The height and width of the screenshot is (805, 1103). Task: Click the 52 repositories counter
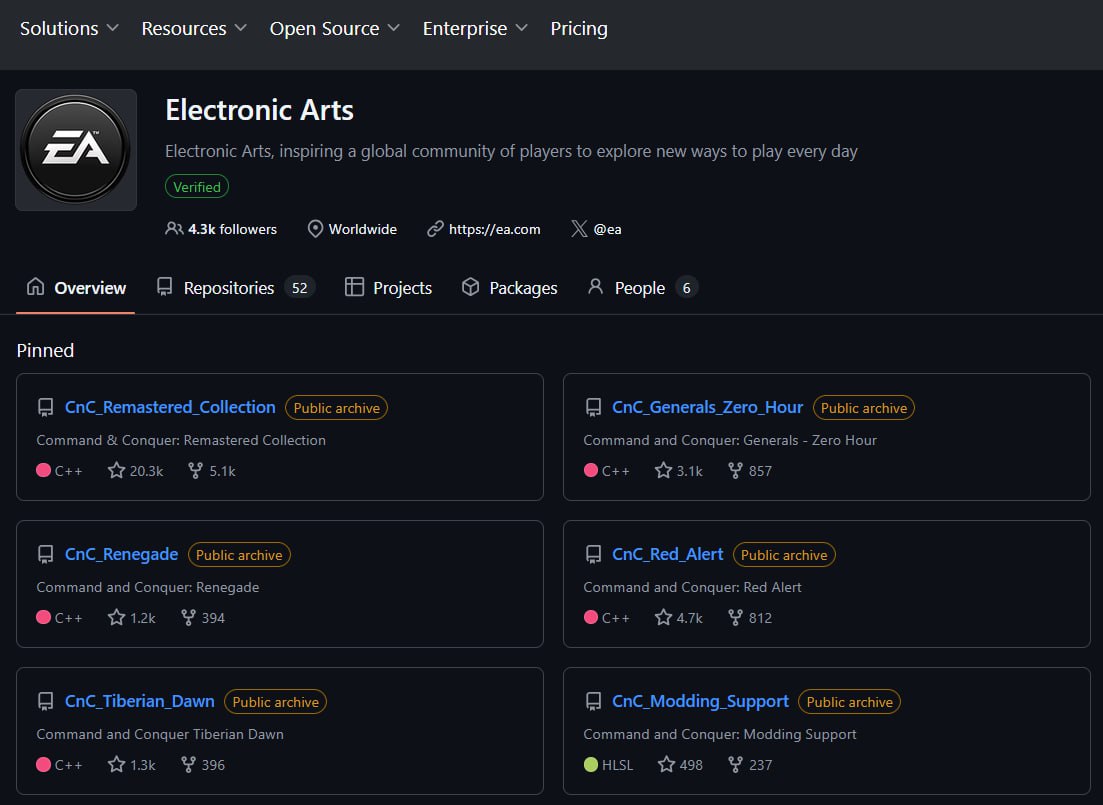[x=300, y=288]
